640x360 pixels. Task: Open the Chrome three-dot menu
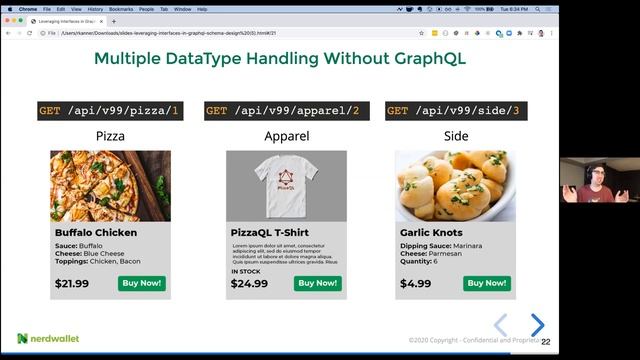(x=551, y=33)
